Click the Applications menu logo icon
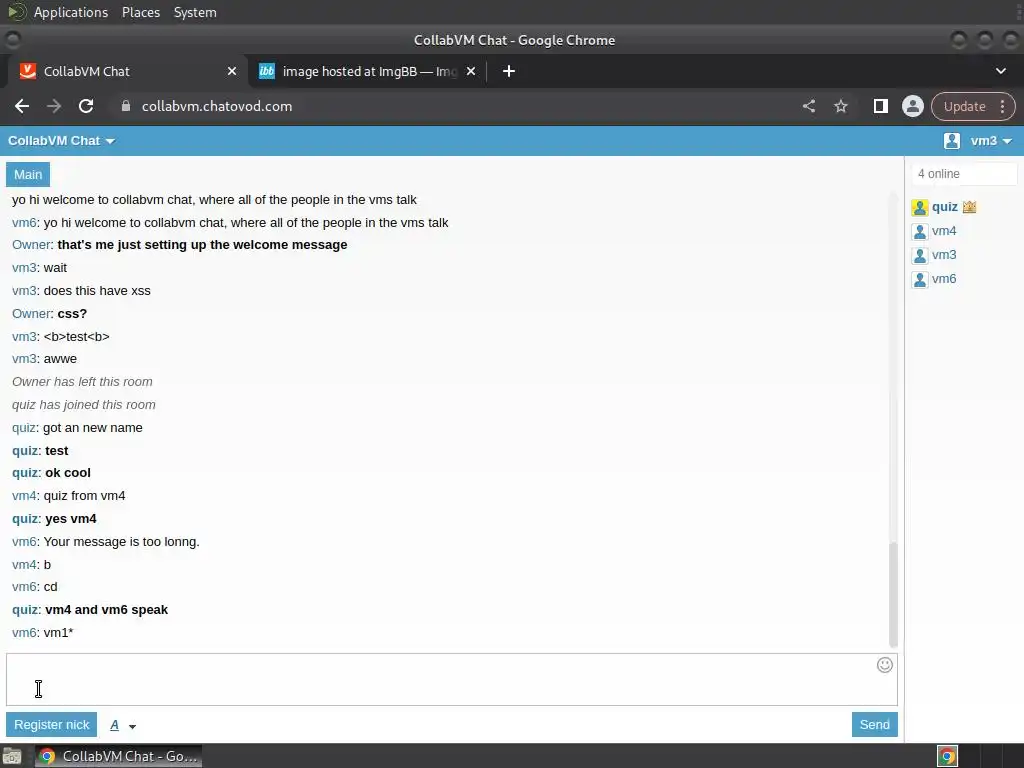Viewport: 1024px width, 768px height. (x=16, y=12)
